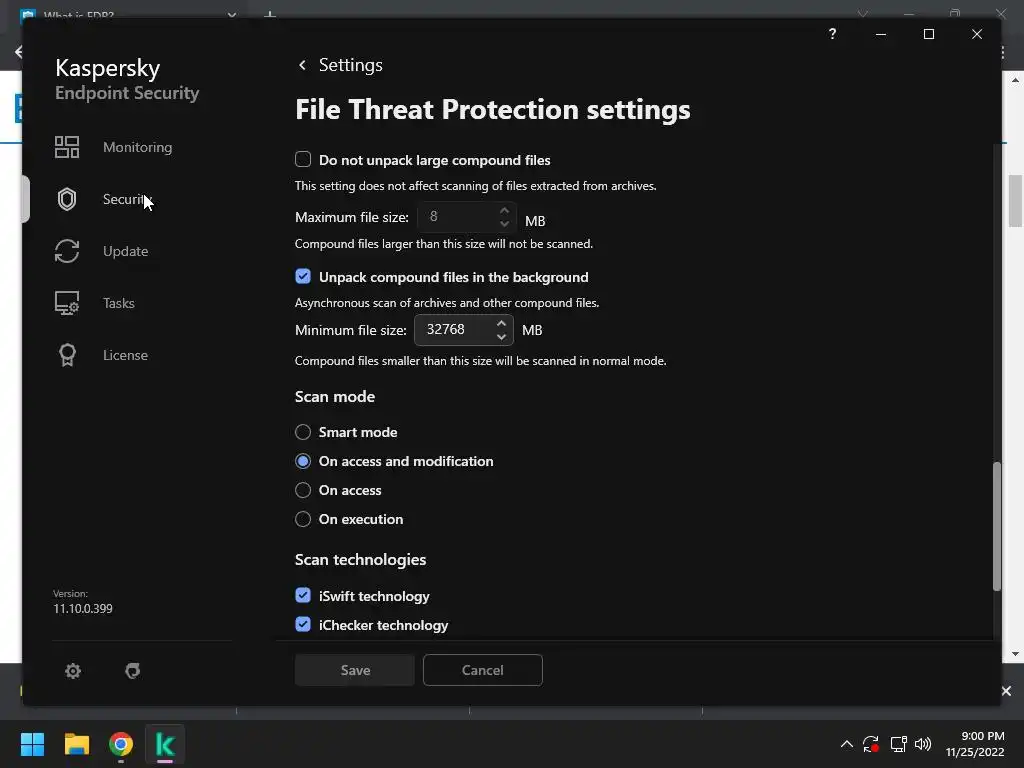The height and width of the screenshot is (768, 1024).
Task: Select Smart mode scan option
Action: point(303,432)
